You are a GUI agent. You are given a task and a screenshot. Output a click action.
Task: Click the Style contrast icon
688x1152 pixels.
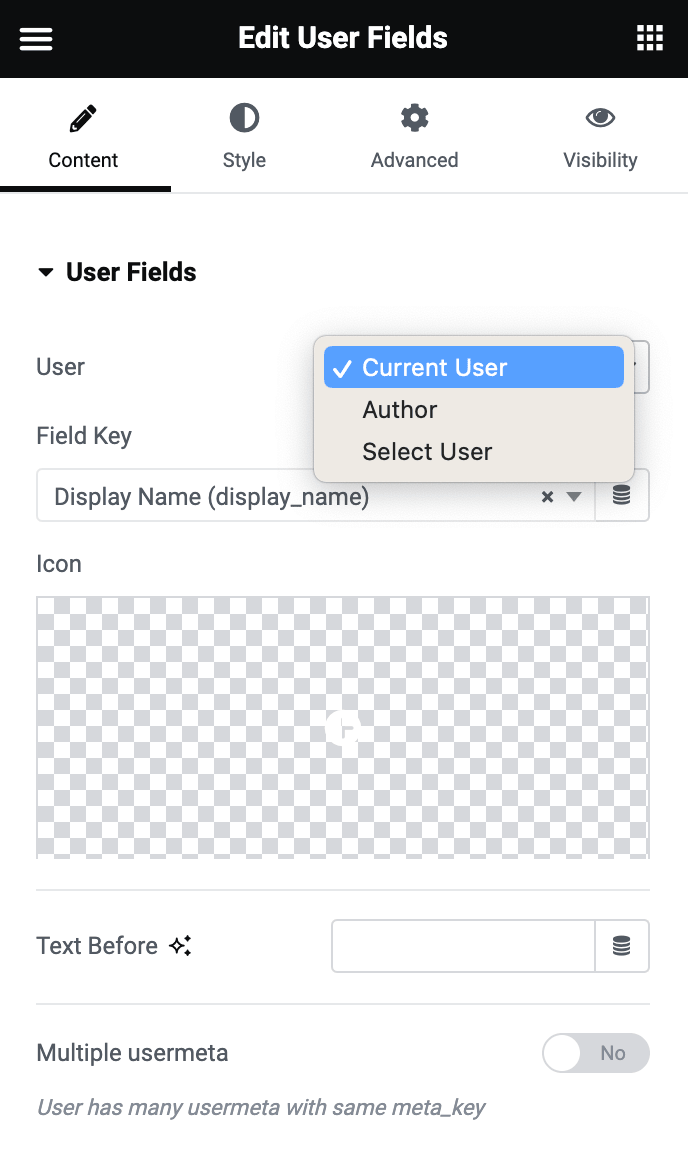pos(244,117)
